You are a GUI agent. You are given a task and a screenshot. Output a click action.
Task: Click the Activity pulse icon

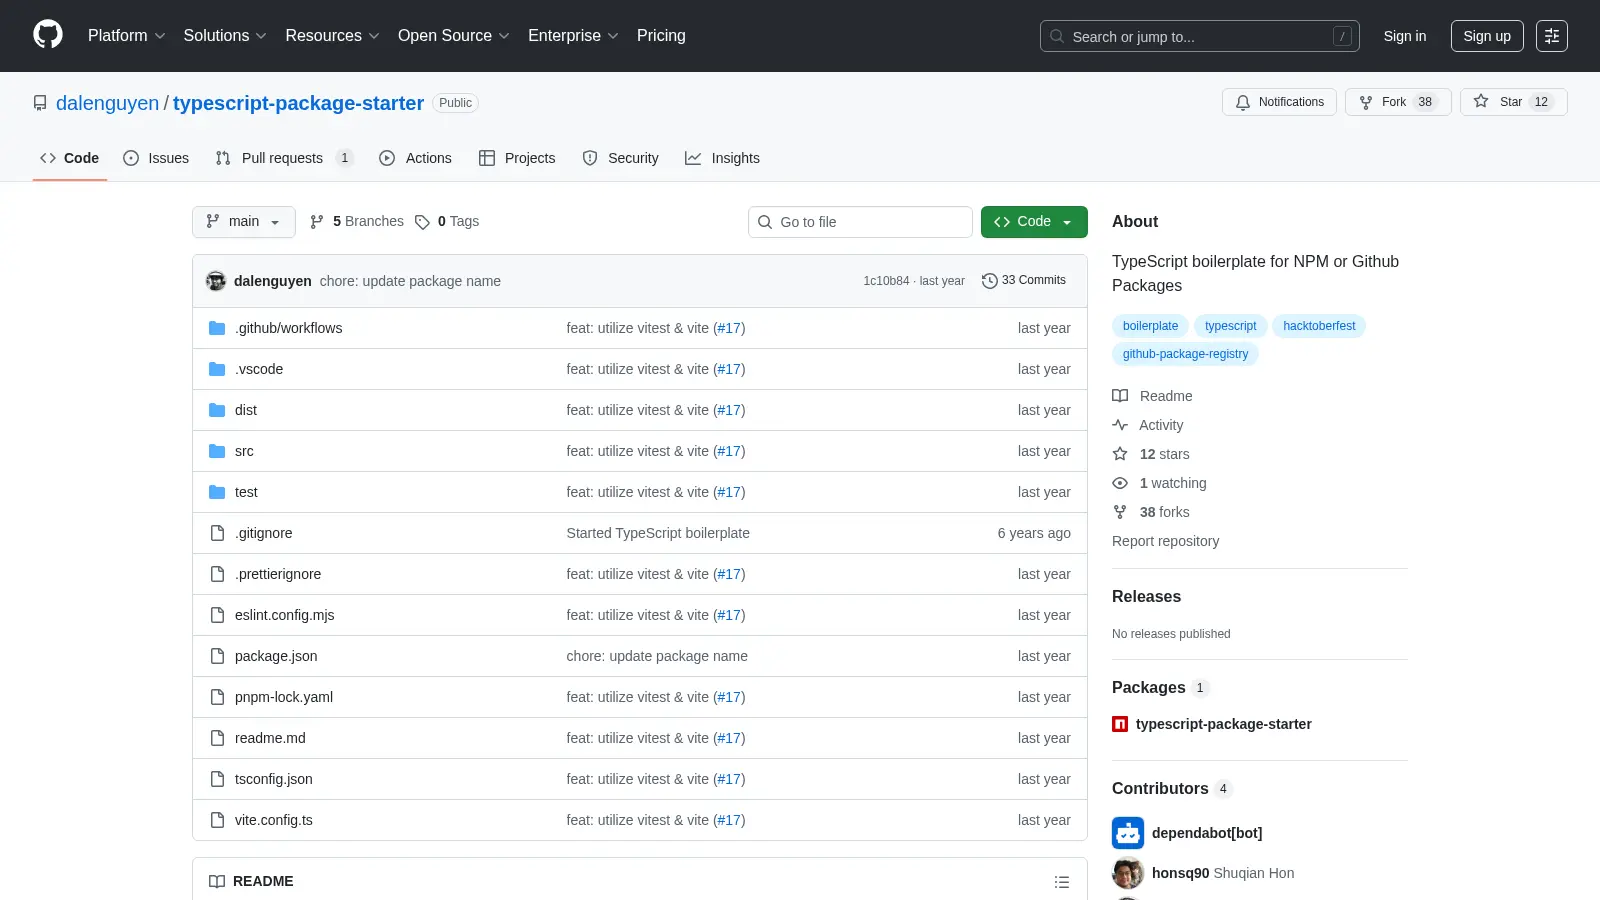(1120, 425)
